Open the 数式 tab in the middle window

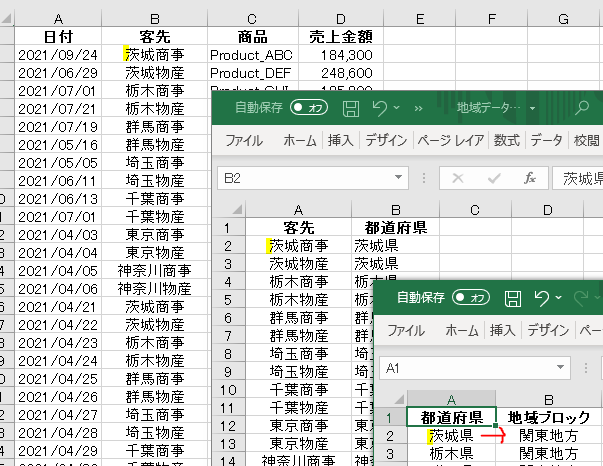(x=506, y=140)
